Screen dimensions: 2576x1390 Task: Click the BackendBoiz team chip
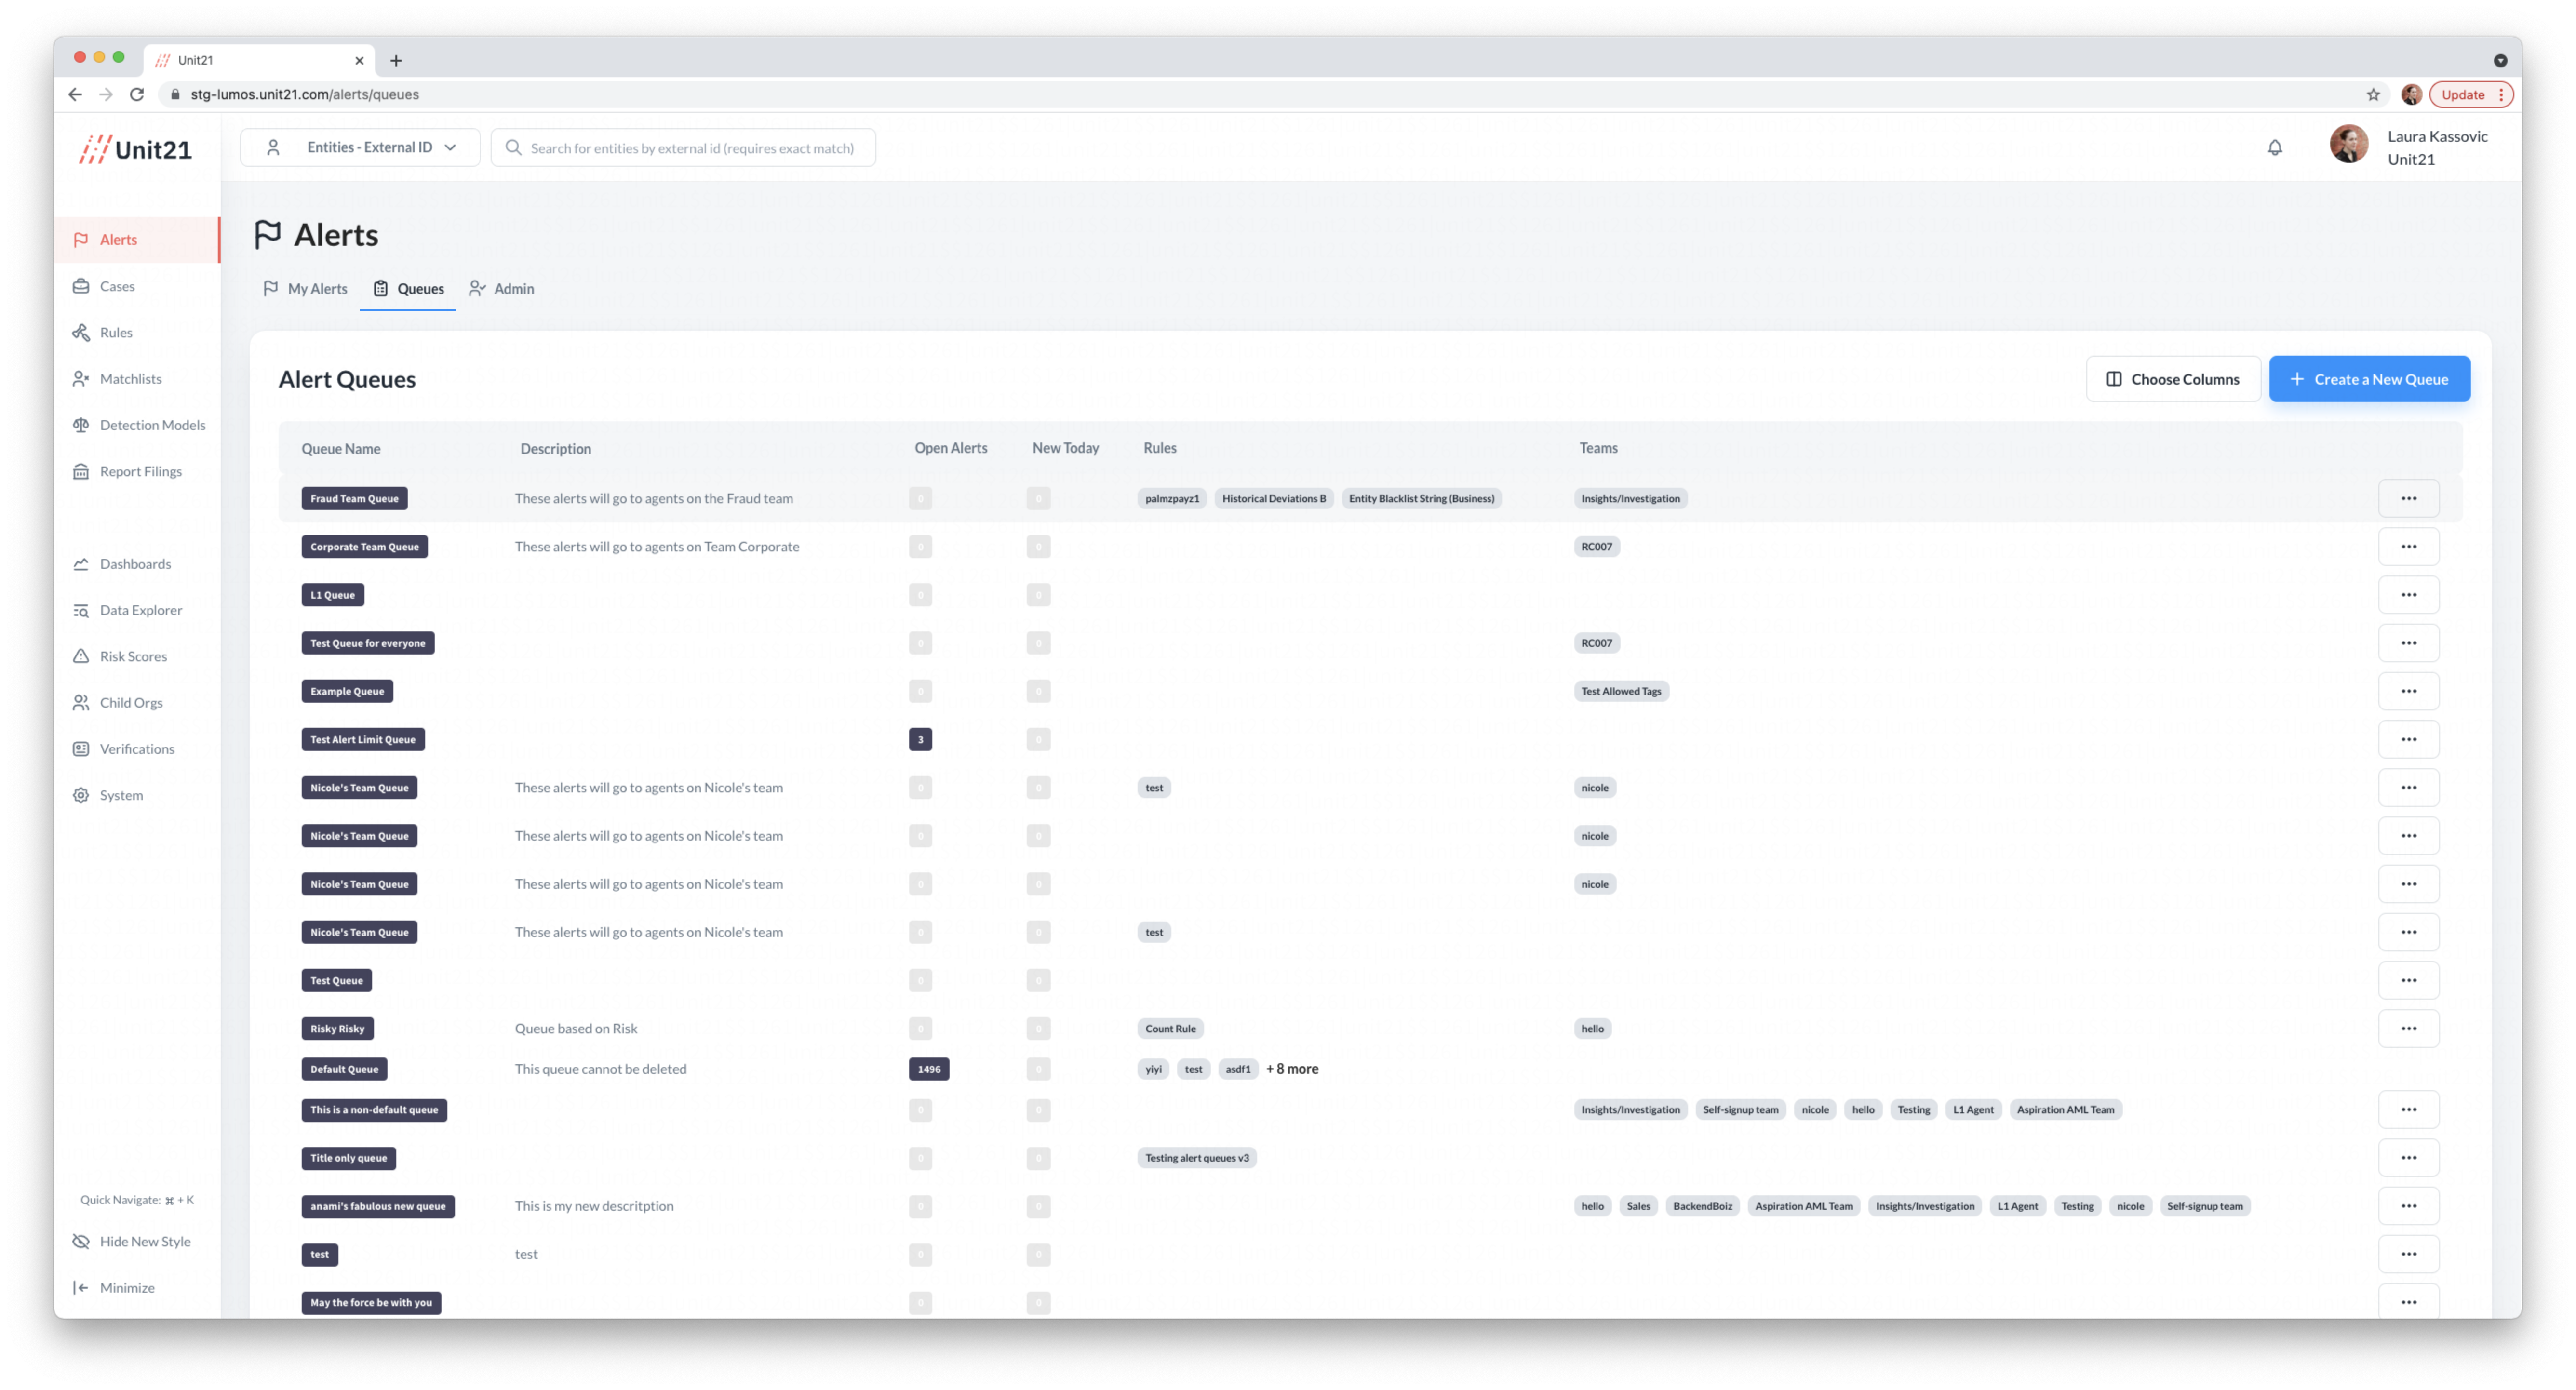point(1702,1206)
